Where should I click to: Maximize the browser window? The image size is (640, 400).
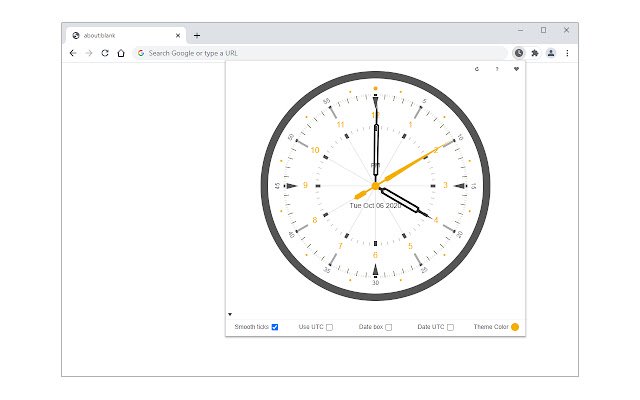[543, 30]
